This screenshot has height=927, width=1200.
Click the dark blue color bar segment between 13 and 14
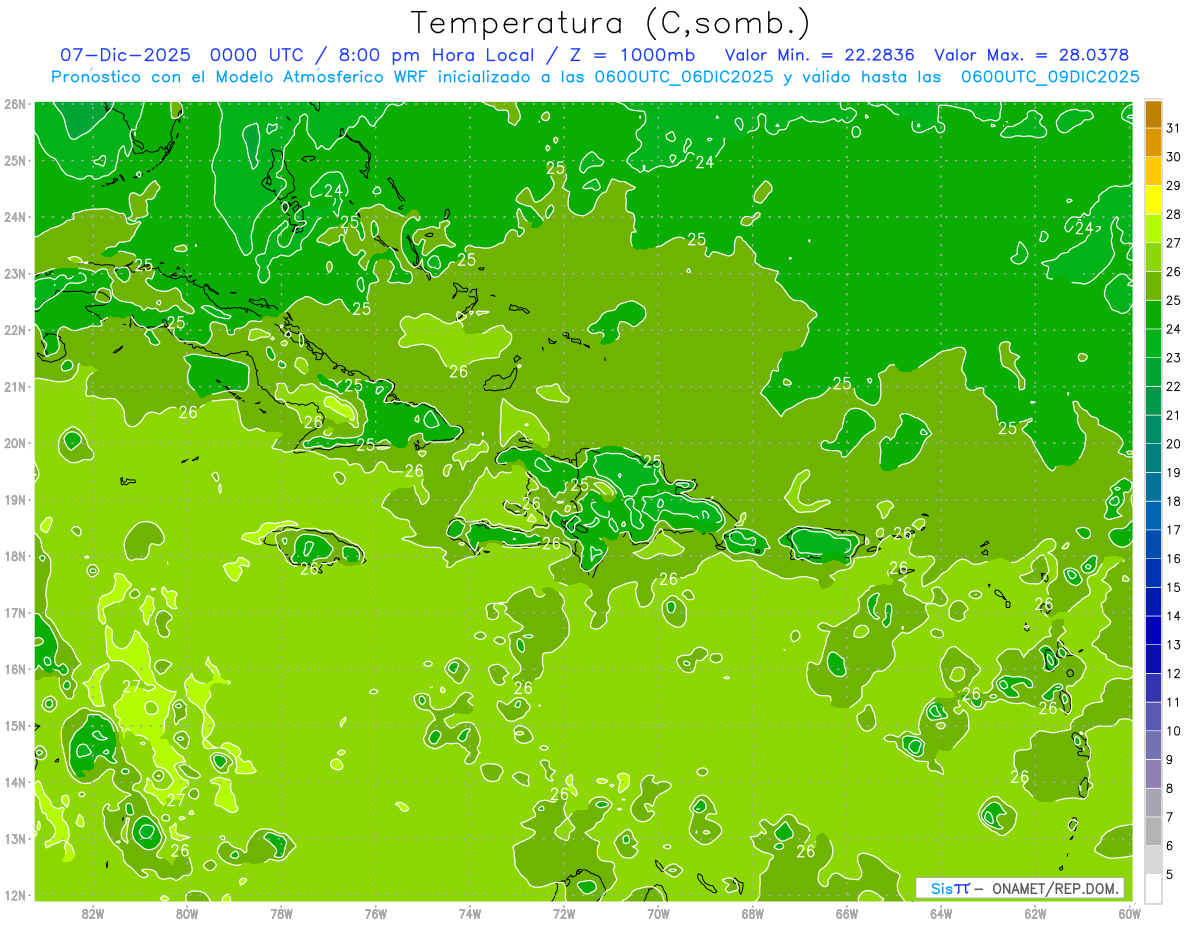(1153, 630)
